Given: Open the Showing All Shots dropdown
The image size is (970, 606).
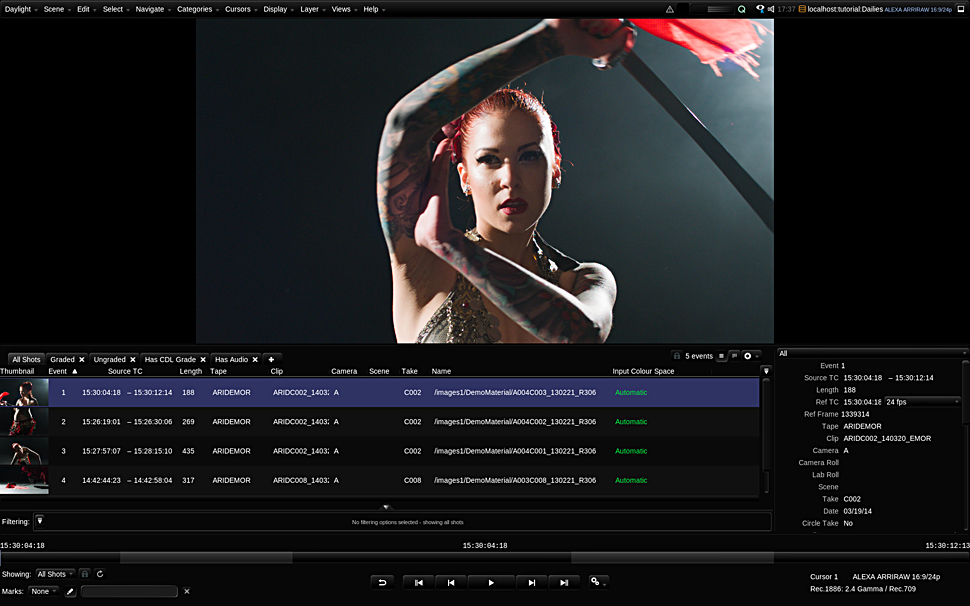Looking at the screenshot, I should click(x=55, y=574).
